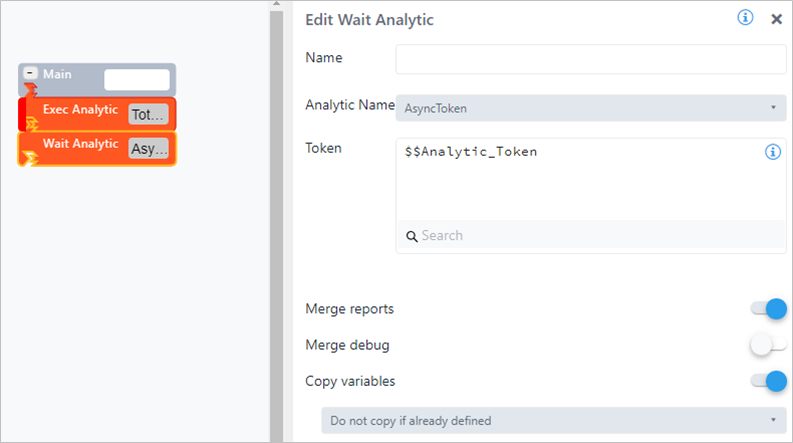Click the $$Analytic_Token text area
The height and width of the screenshot is (443, 793).
coord(580,180)
